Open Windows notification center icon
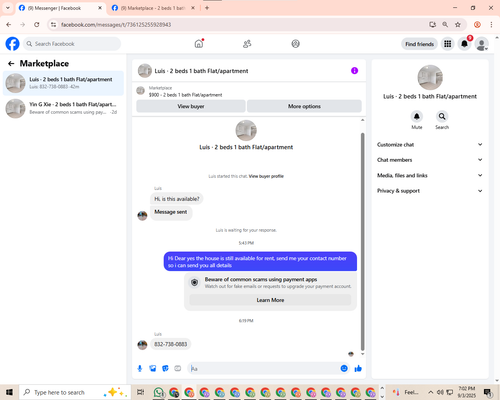 [x=488, y=392]
